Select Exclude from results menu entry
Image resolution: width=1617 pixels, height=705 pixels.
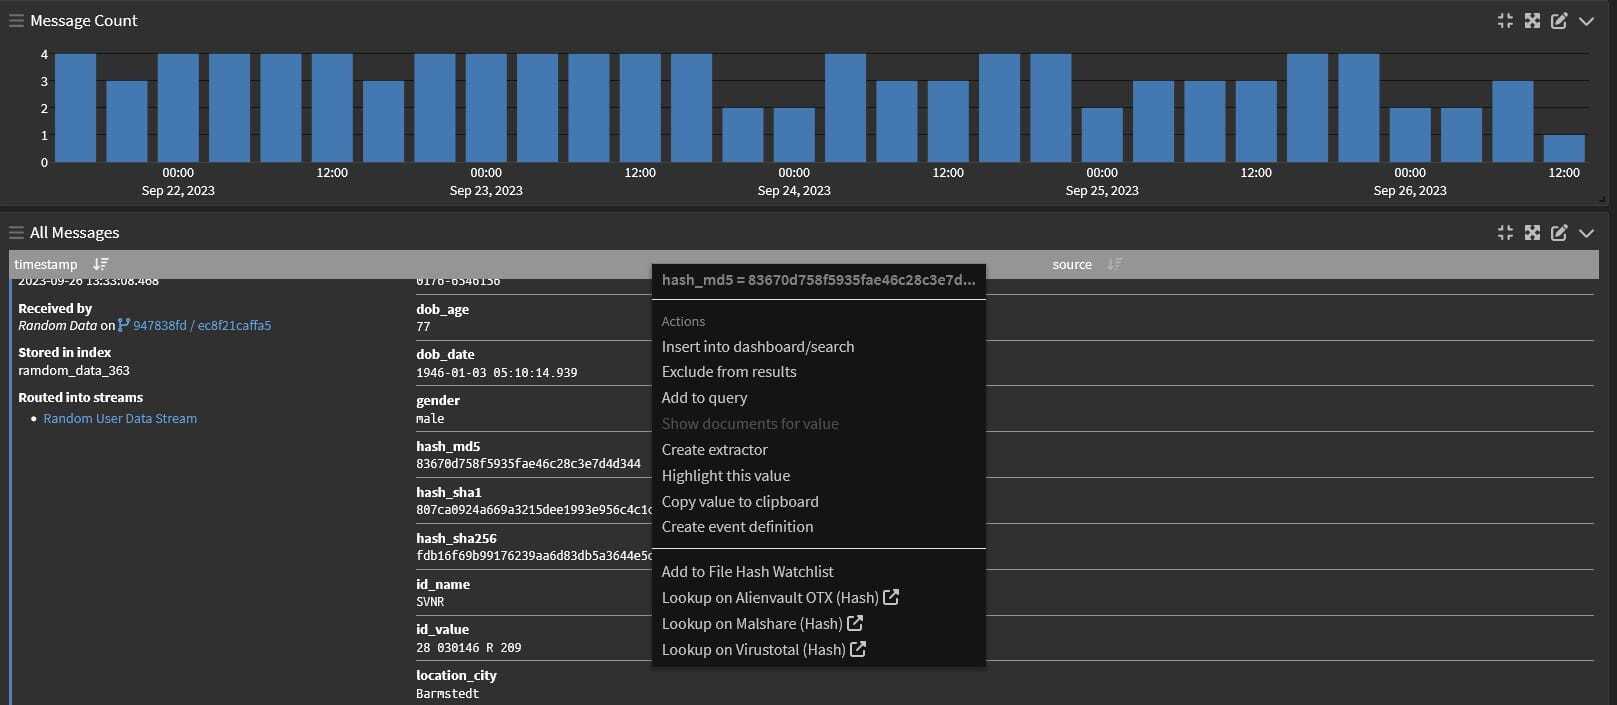pyautogui.click(x=728, y=372)
